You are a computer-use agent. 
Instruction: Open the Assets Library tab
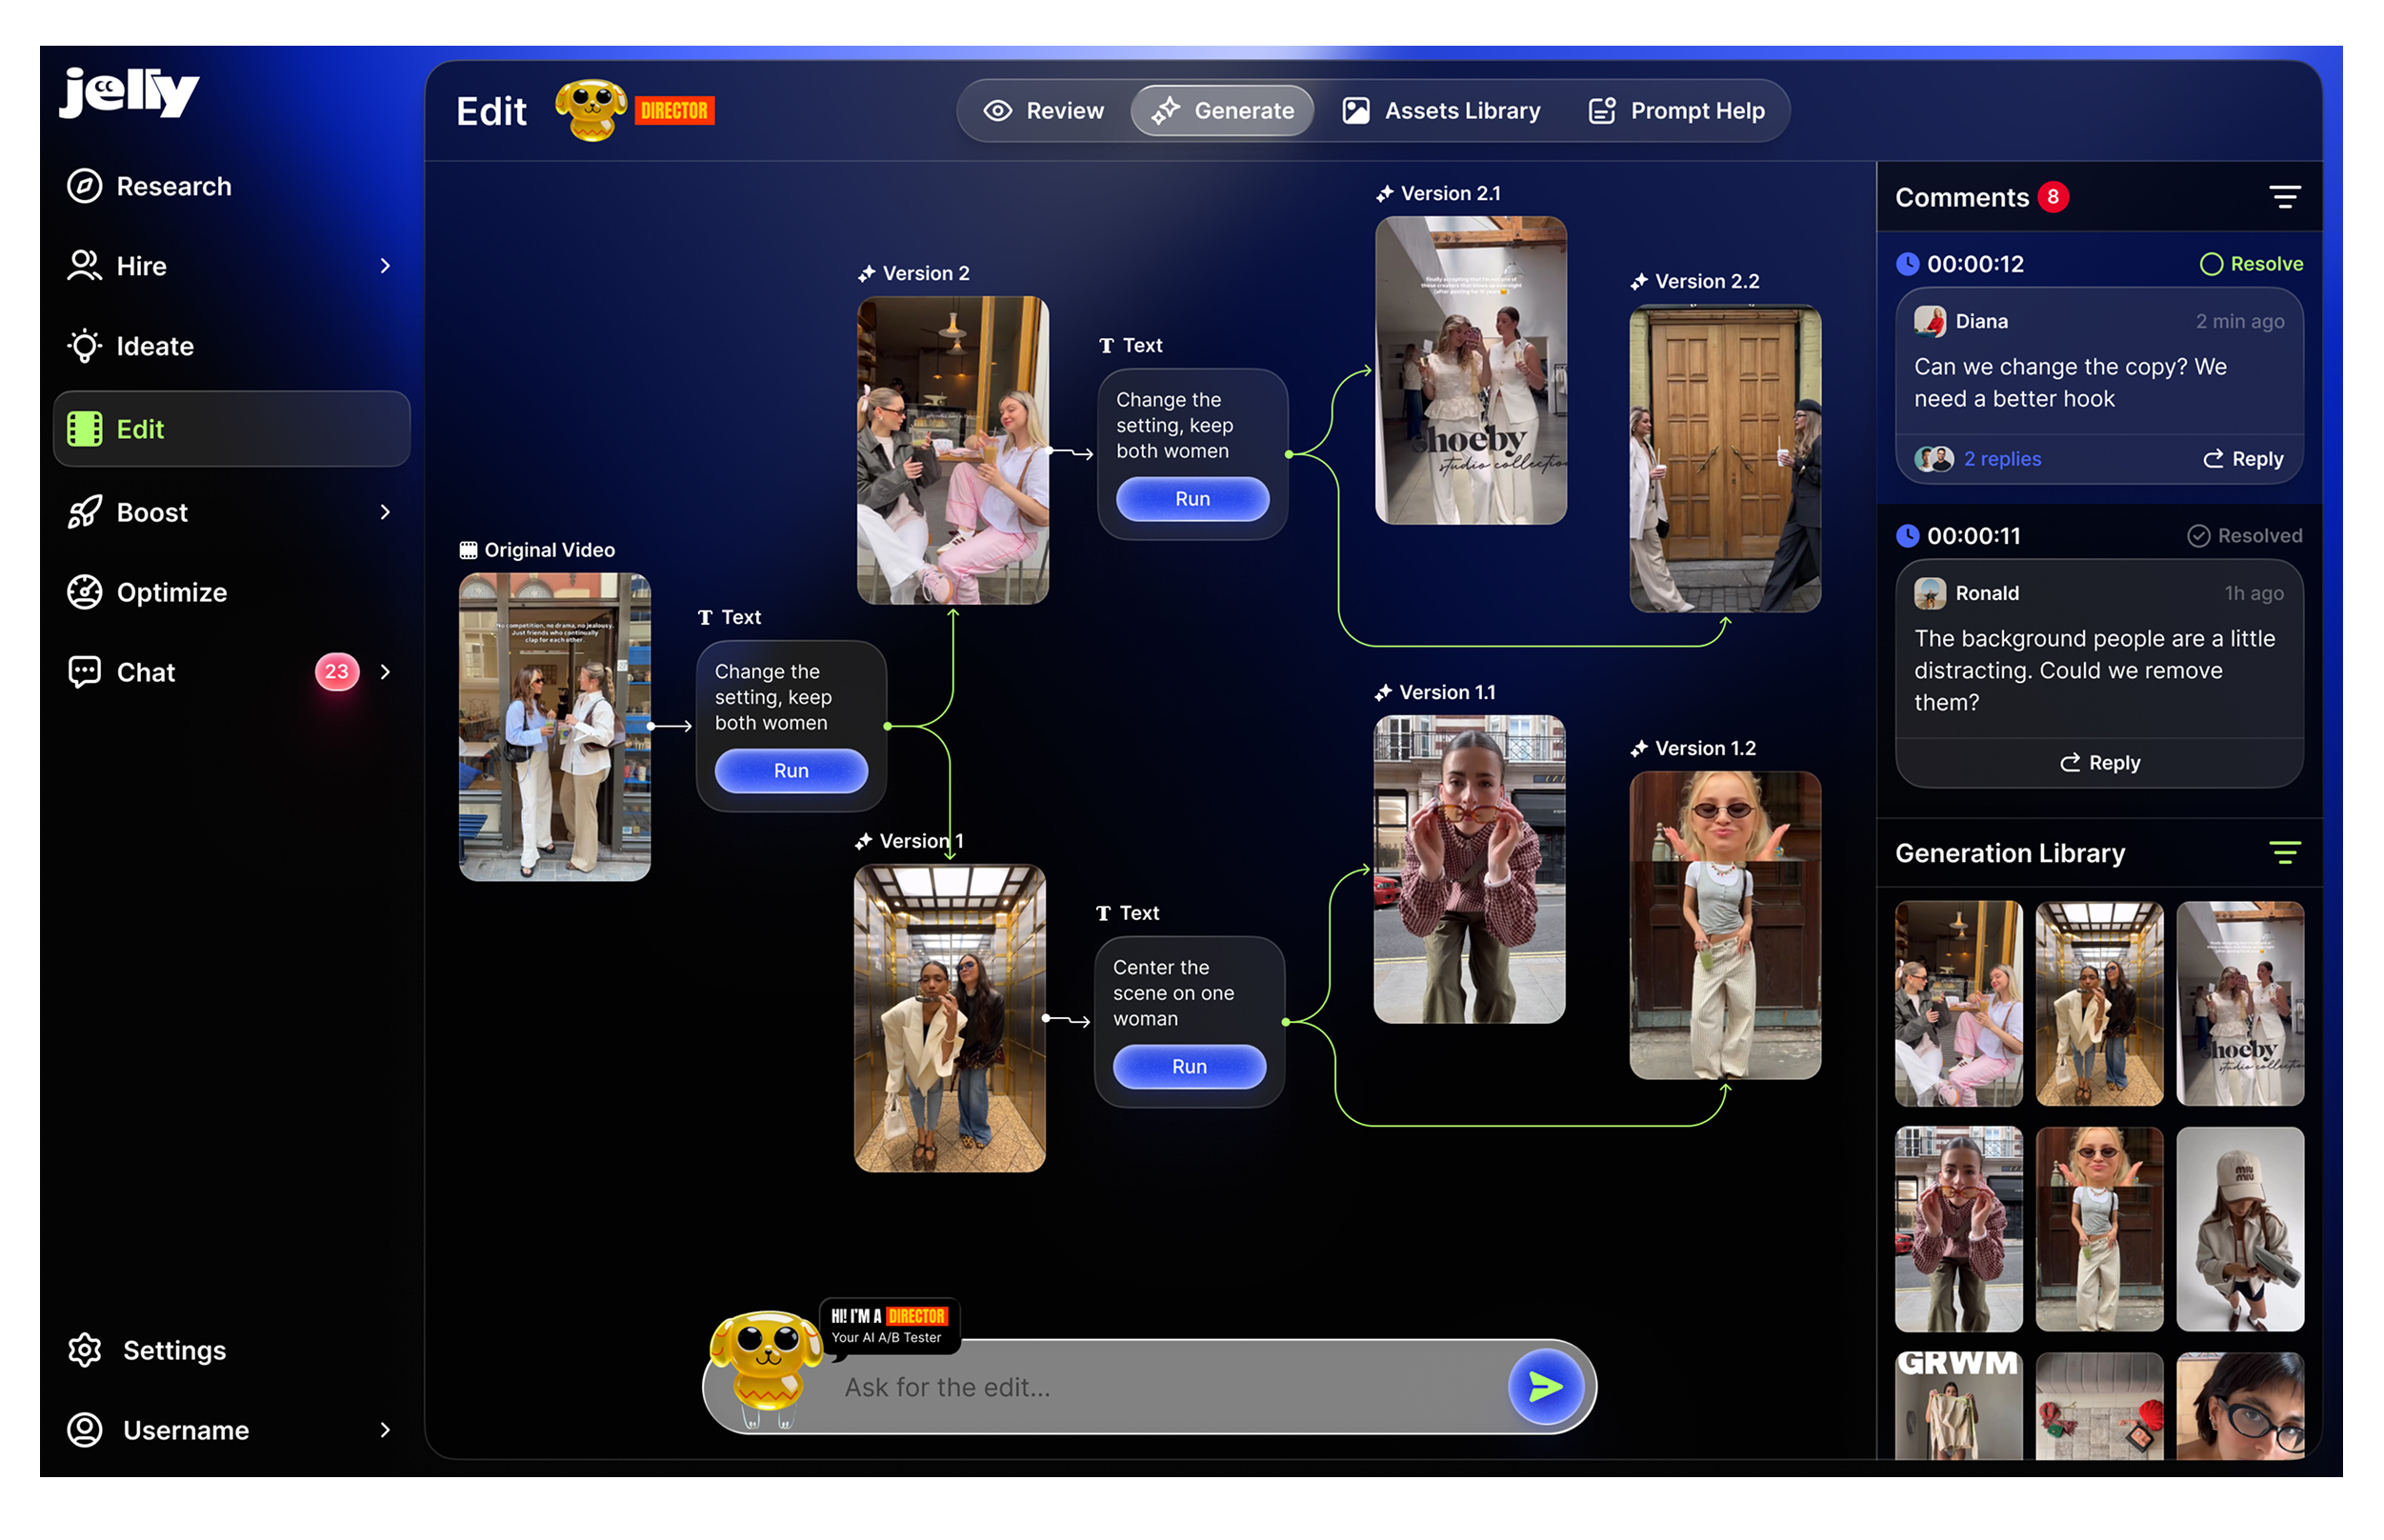[1441, 111]
